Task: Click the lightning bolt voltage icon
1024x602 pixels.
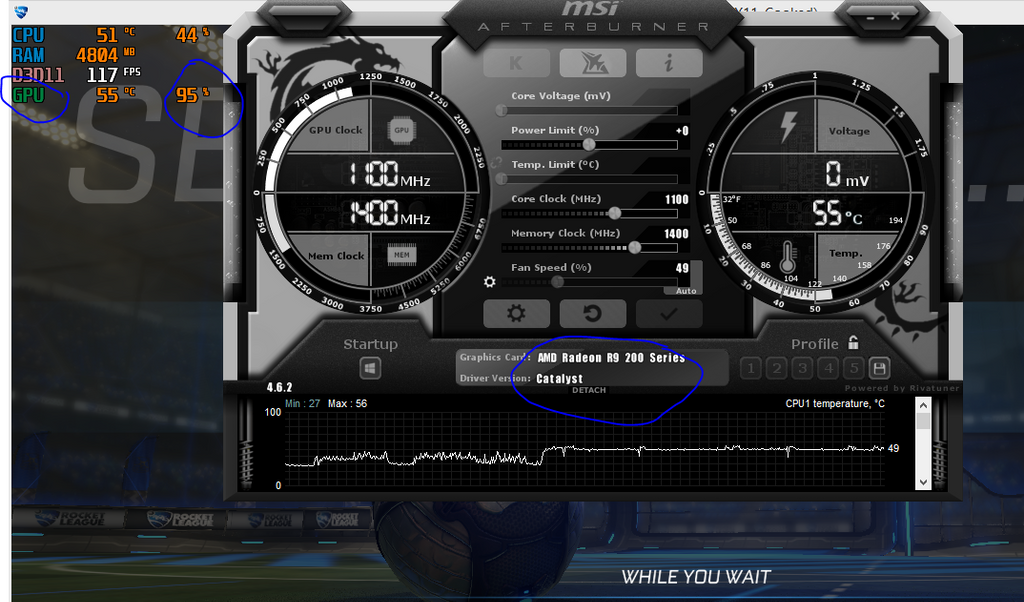Action: pyautogui.click(x=789, y=126)
